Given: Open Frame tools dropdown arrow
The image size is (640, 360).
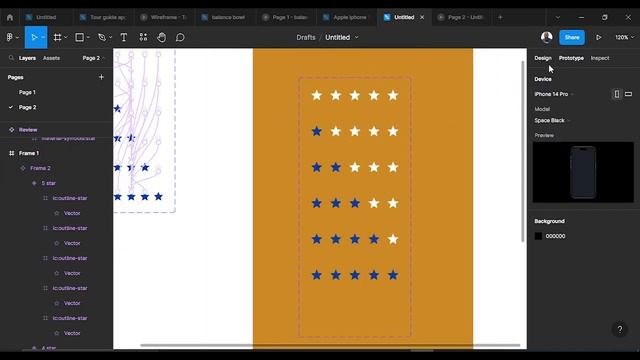Looking at the screenshot, I should pyautogui.click(x=66, y=37).
